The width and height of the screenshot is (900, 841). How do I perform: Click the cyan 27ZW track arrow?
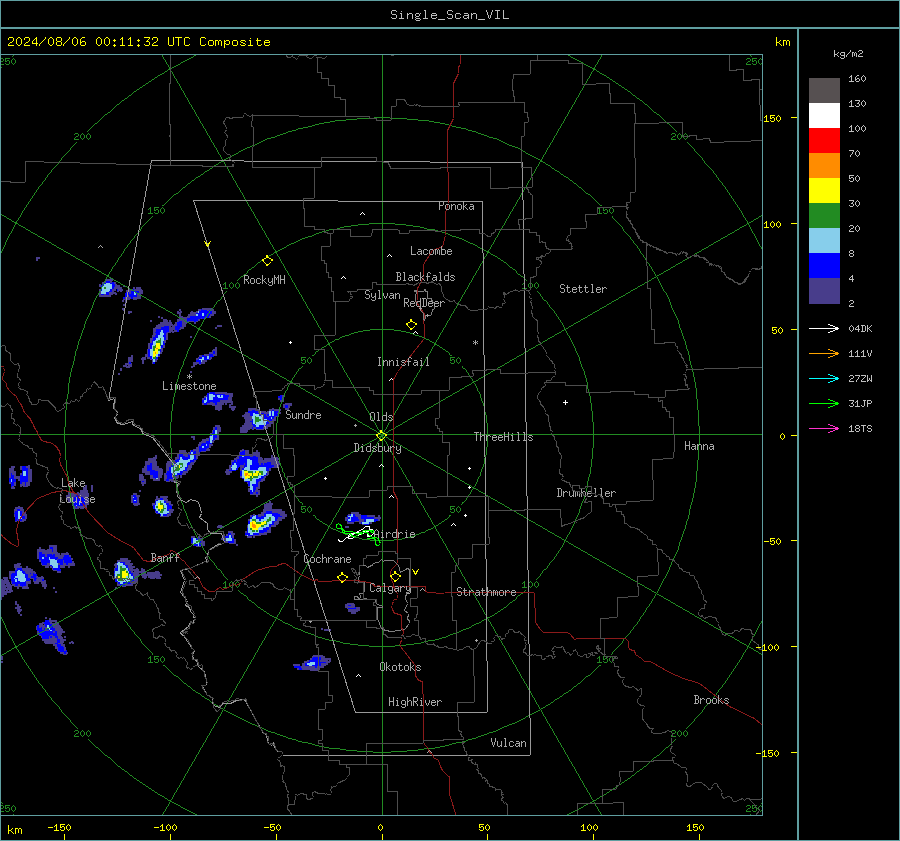pos(824,379)
